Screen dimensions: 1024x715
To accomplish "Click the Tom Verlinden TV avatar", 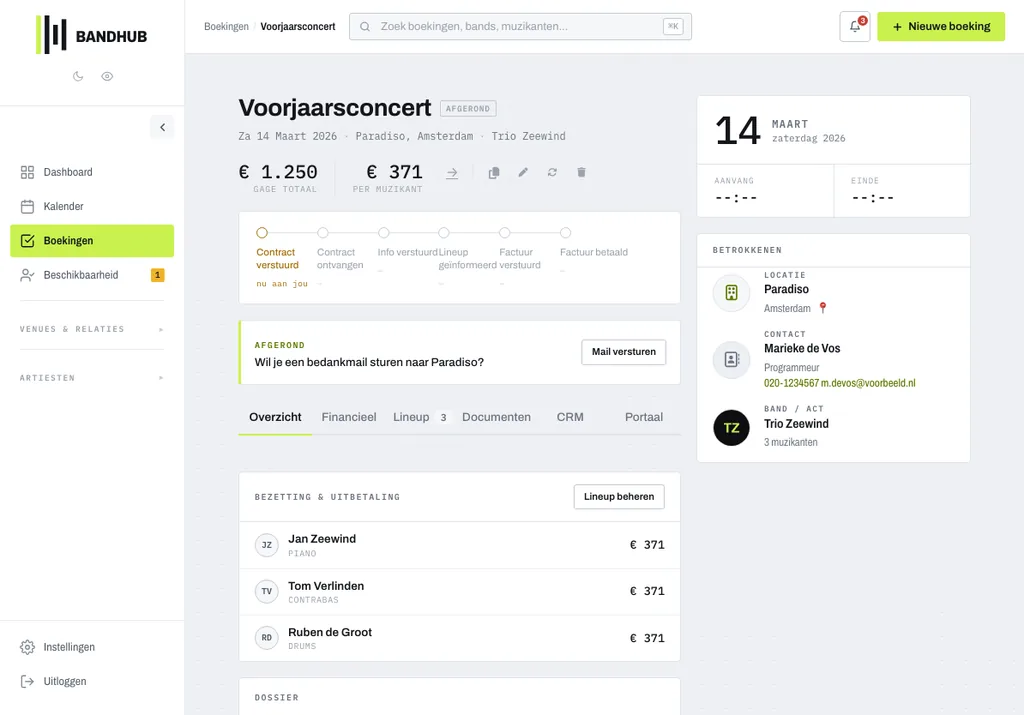I will (266, 592).
